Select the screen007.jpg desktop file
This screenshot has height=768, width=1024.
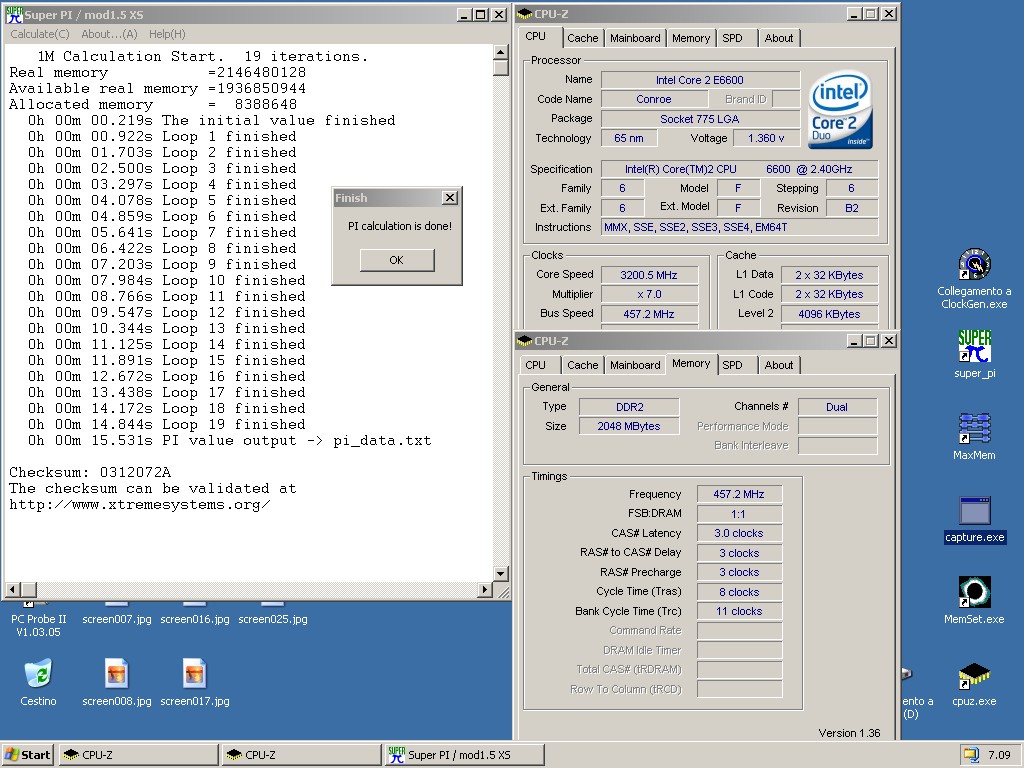click(116, 618)
